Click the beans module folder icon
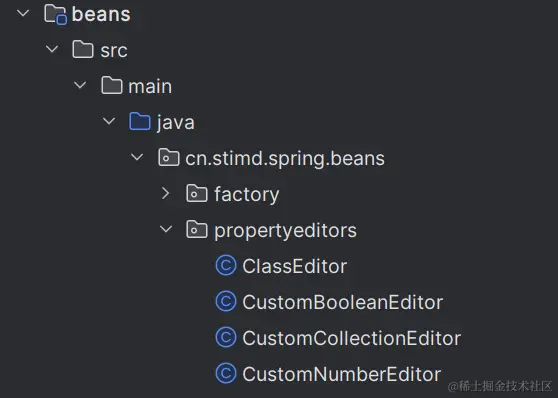Viewport: 558px width, 398px height. 56,15
